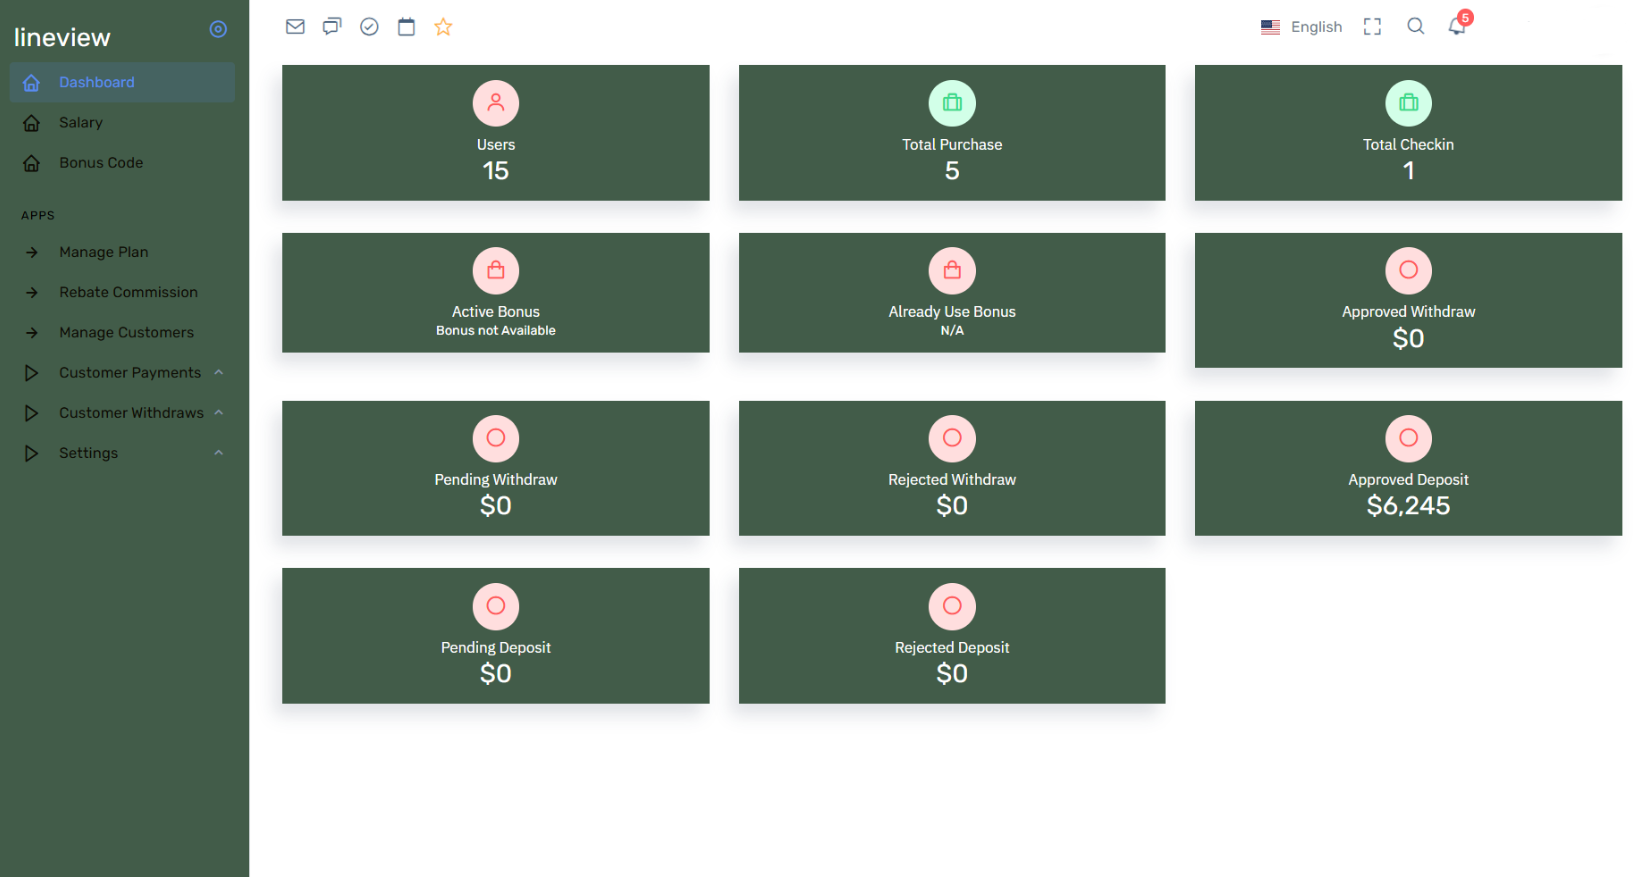Go to Salary menu item
Viewport: 1648px width, 877px height.
[x=80, y=122]
